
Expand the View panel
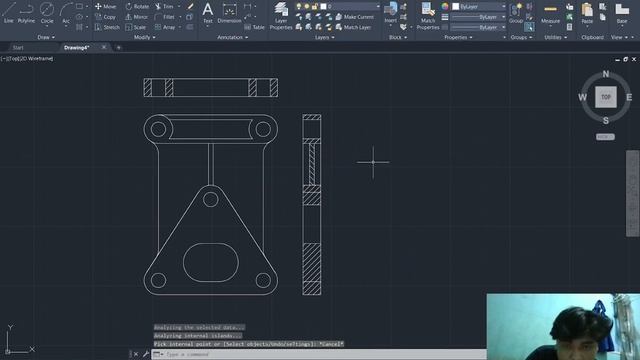[x=619, y=37]
